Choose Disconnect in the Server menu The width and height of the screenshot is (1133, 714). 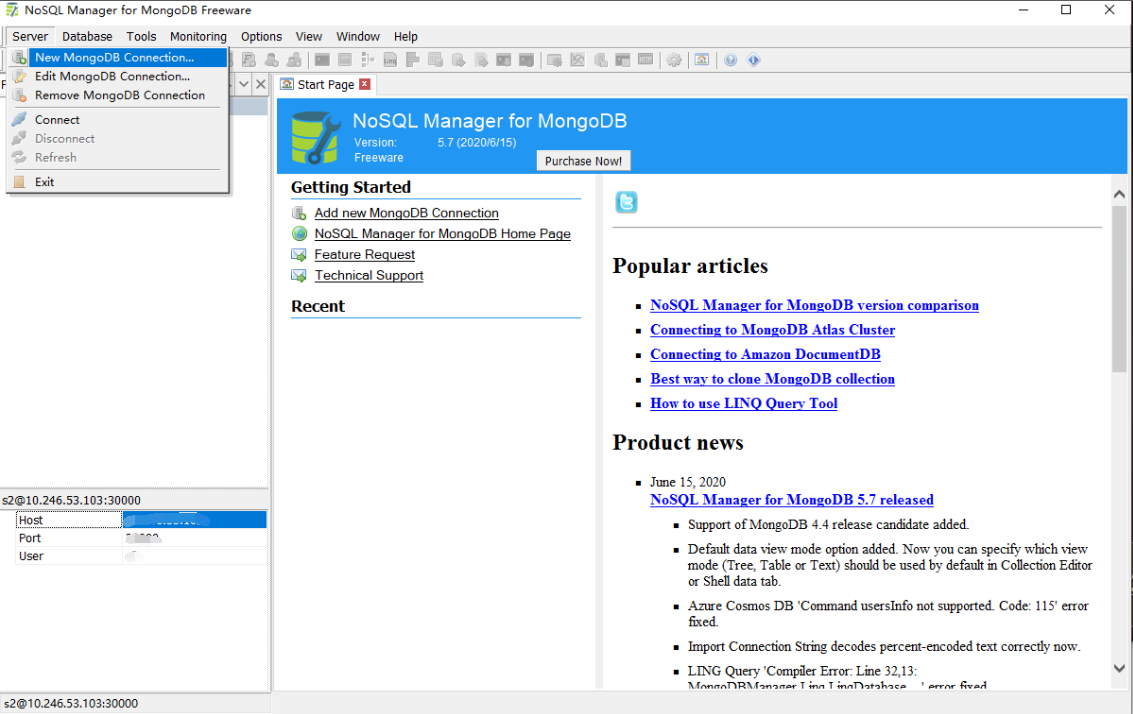(x=119, y=138)
